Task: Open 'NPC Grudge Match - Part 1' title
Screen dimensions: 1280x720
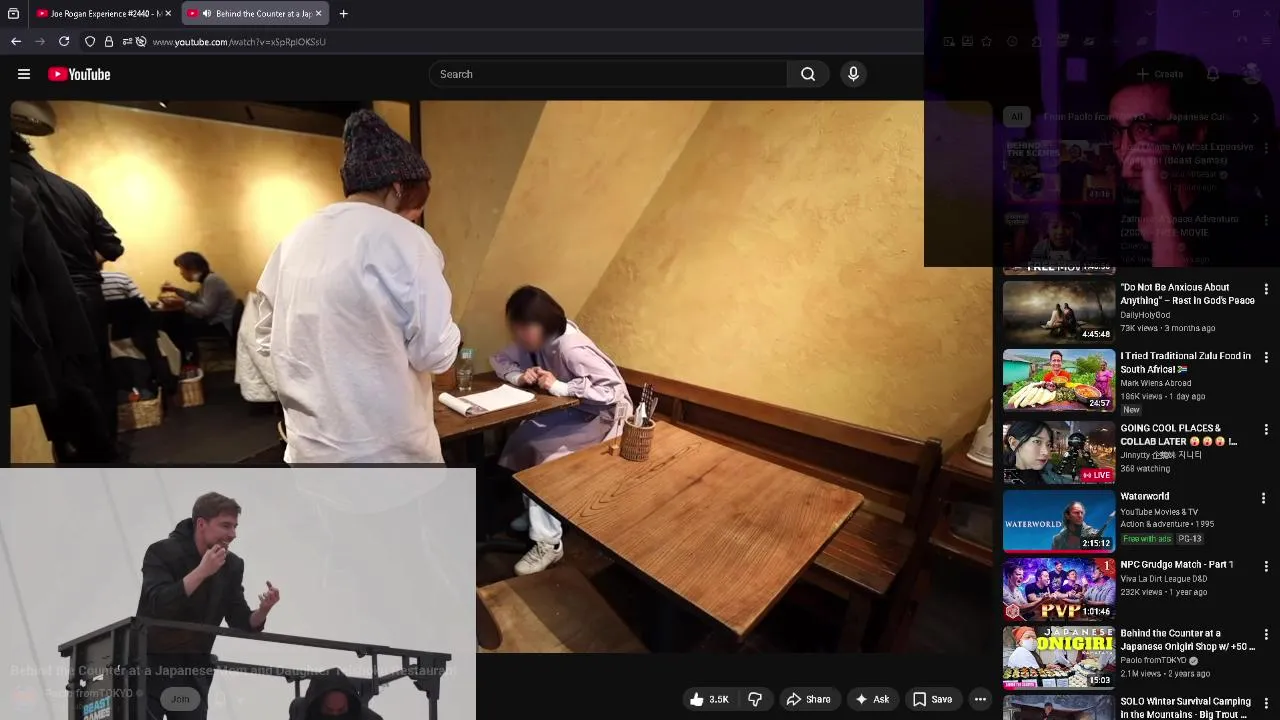Action: click(1176, 564)
